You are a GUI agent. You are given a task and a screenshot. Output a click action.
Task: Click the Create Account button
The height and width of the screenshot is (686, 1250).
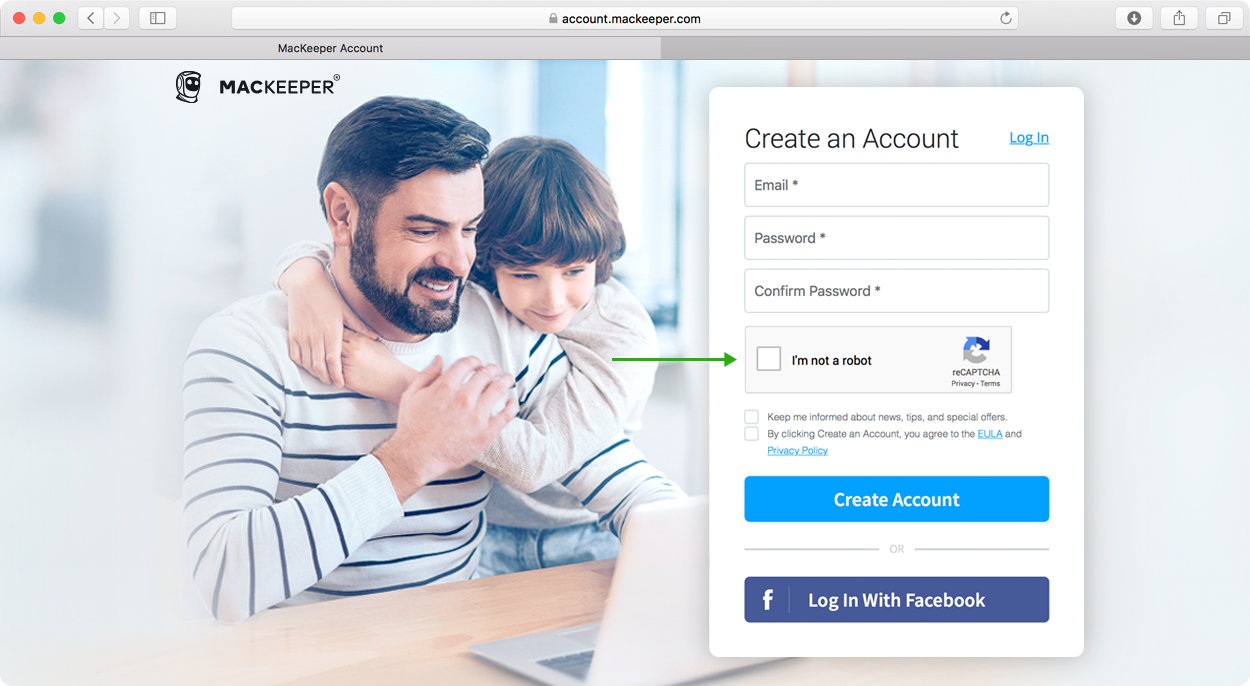pyautogui.click(x=896, y=499)
